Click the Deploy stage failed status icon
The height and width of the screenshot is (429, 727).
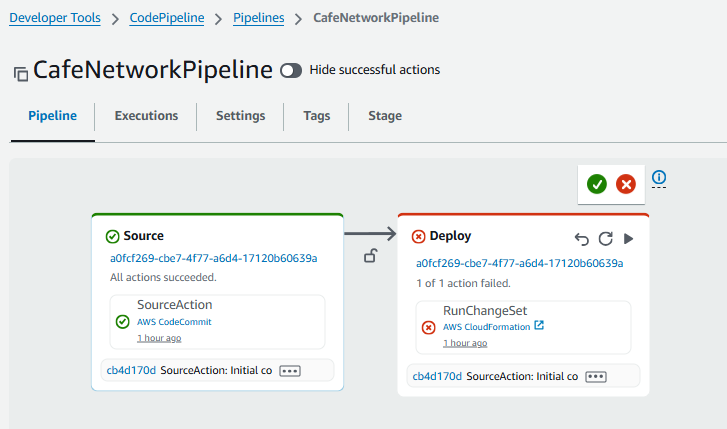pyautogui.click(x=418, y=237)
